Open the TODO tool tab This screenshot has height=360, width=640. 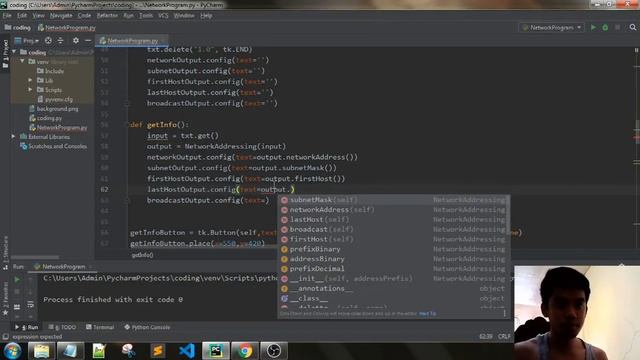(x=62, y=327)
